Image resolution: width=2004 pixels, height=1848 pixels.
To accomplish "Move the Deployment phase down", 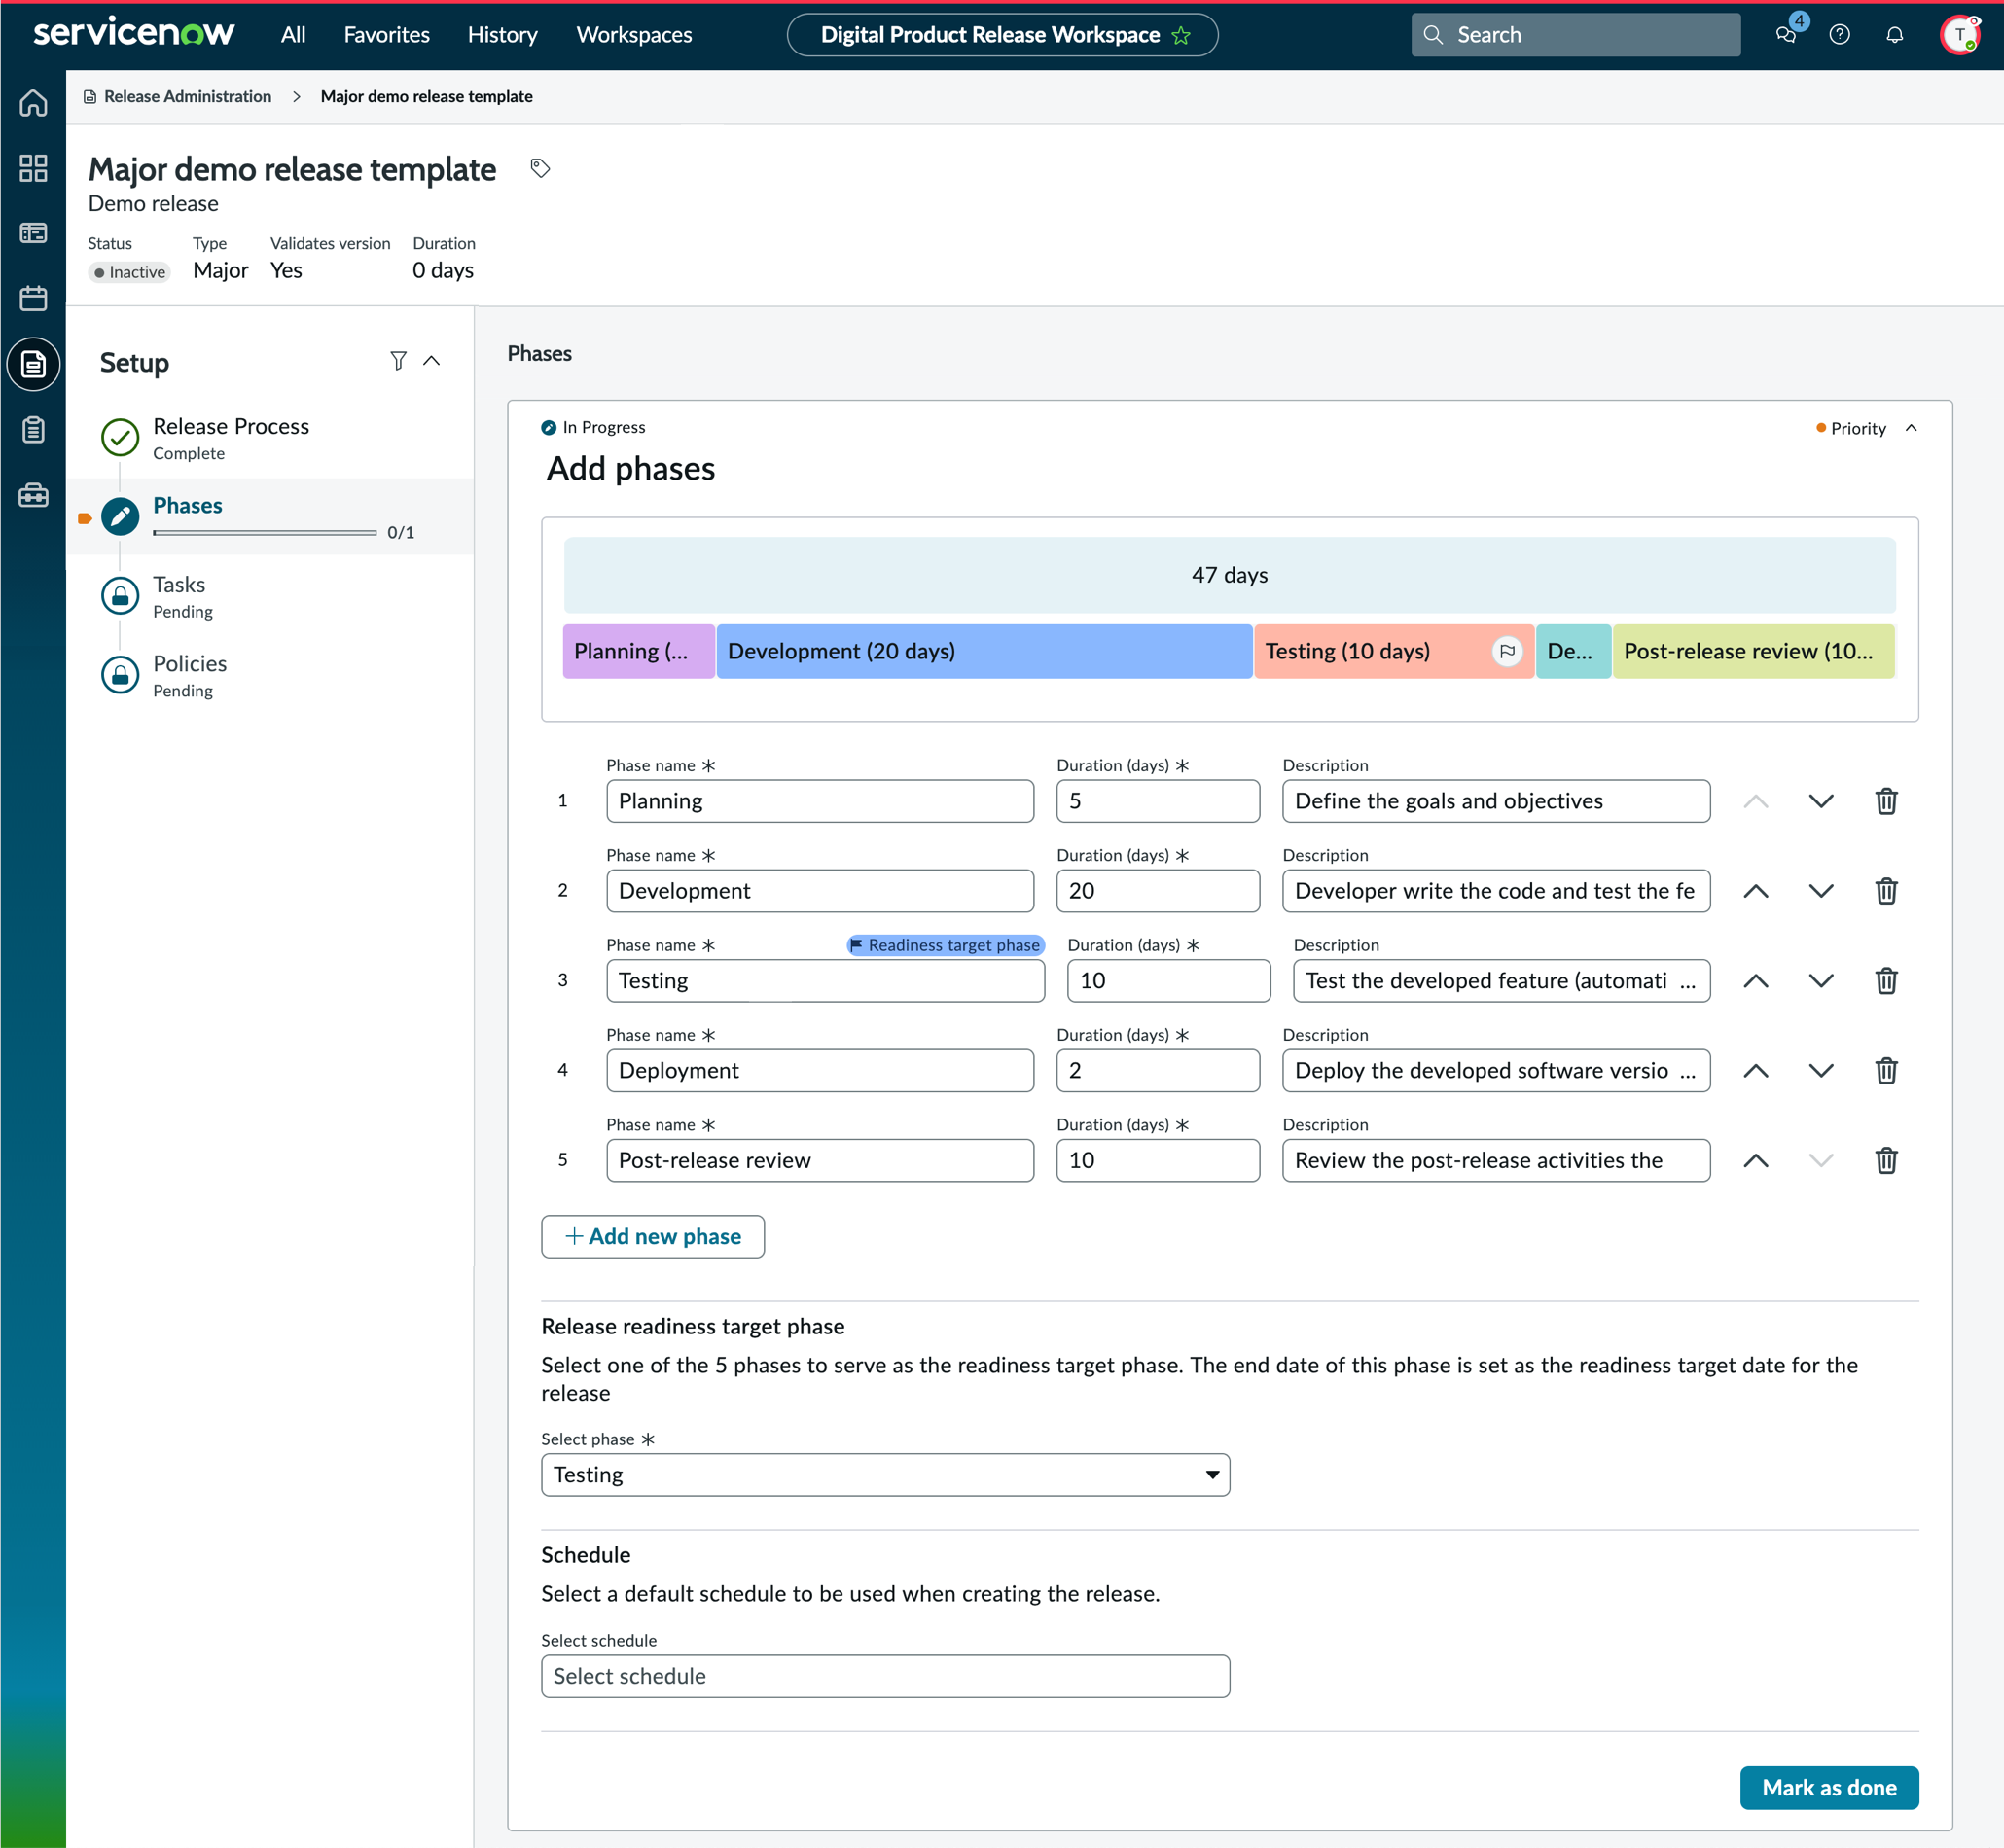I will pos(1821,1071).
